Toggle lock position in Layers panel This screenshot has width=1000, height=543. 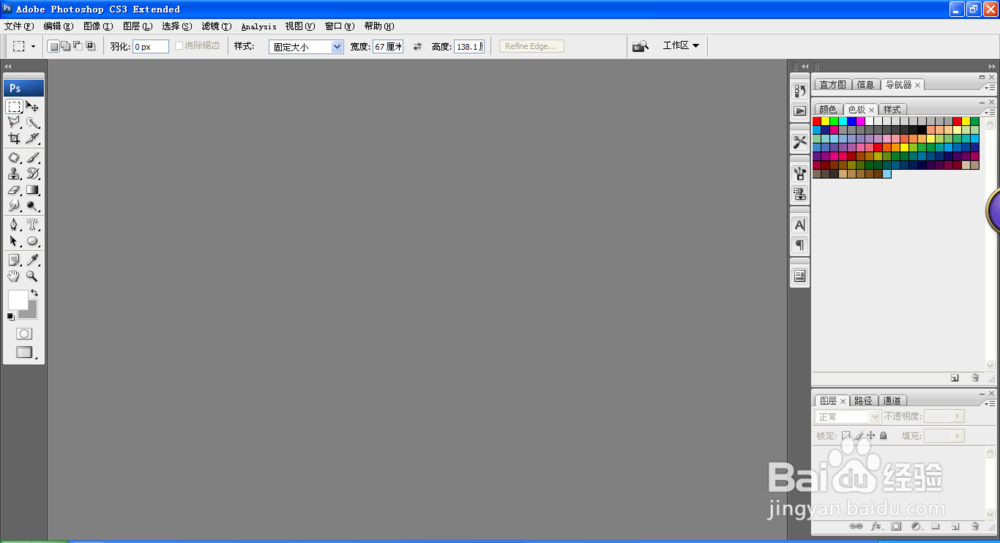click(x=871, y=436)
